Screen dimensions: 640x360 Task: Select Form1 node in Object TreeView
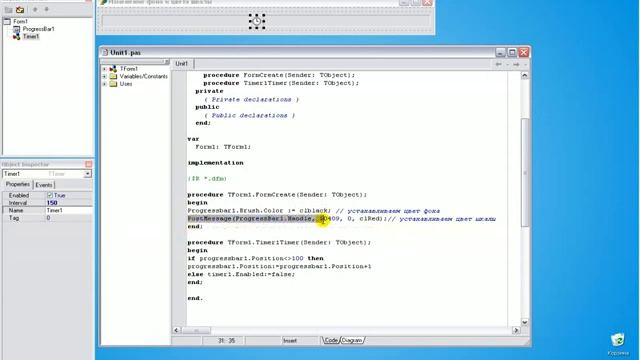click(20, 21)
